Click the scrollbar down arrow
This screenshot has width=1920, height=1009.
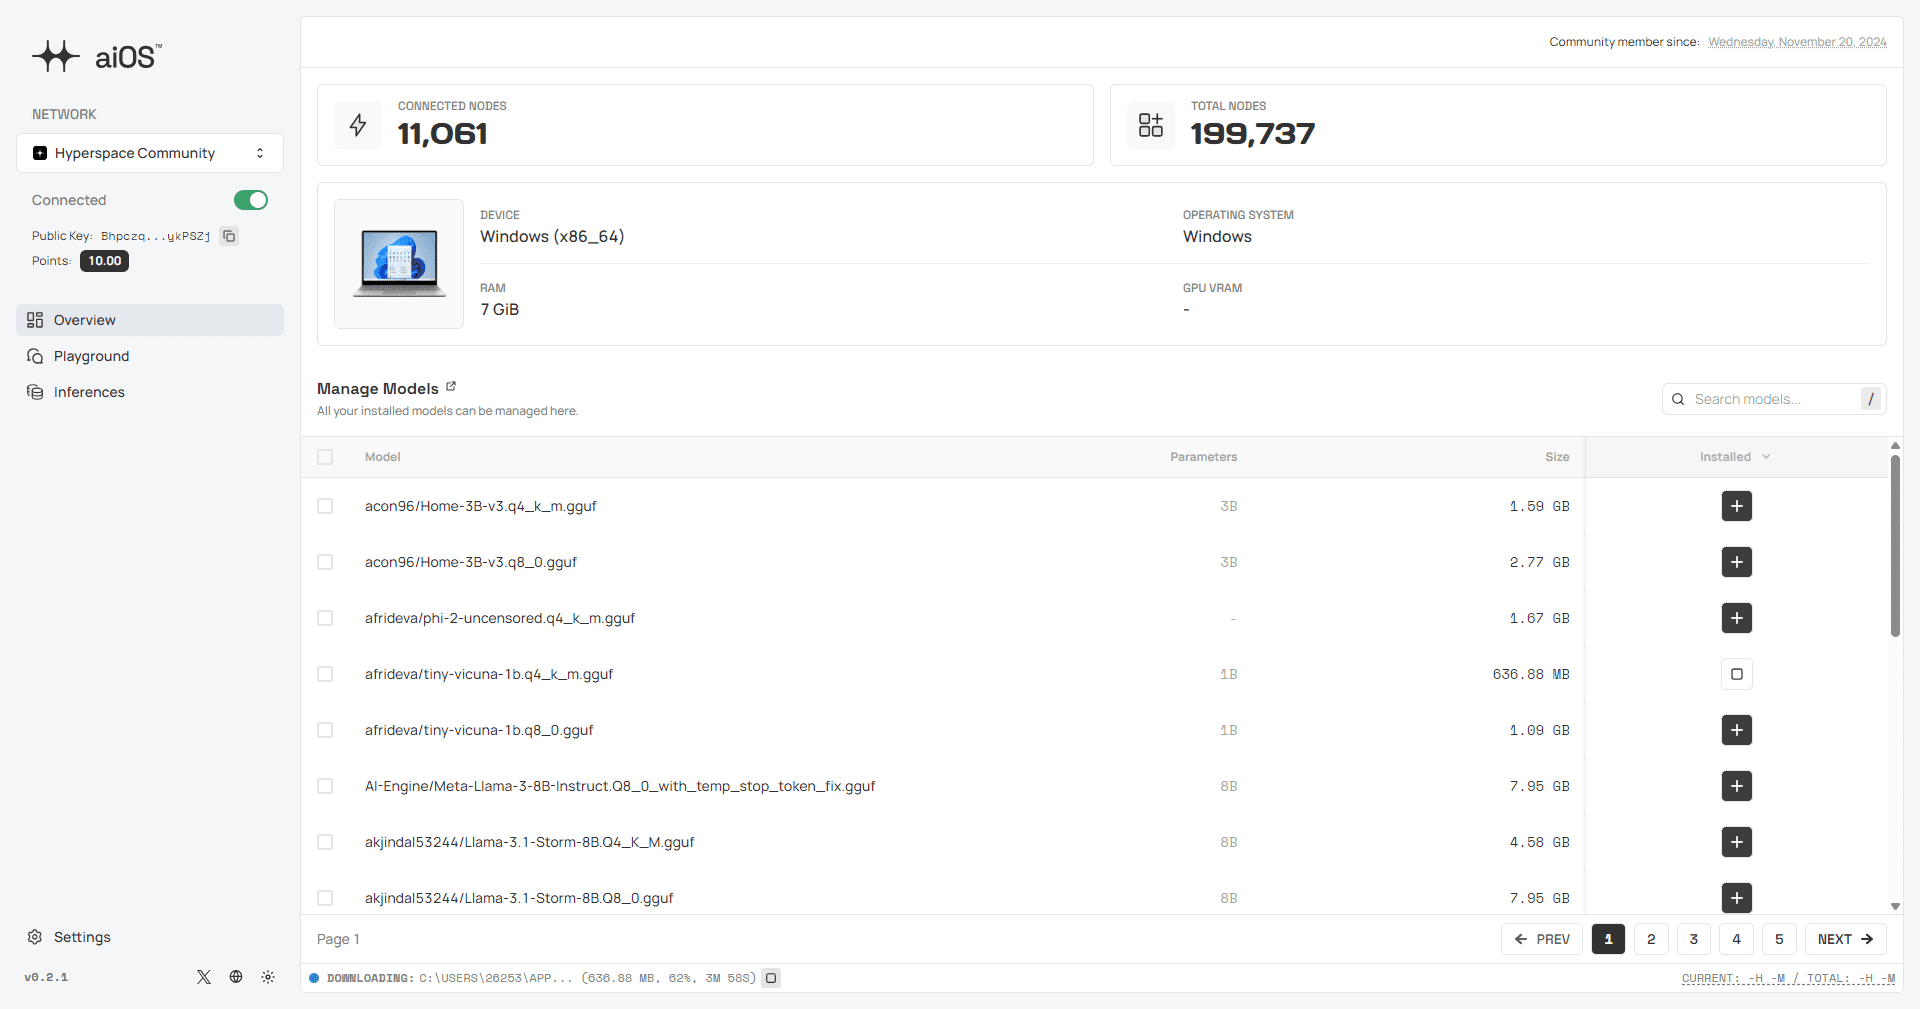click(x=1895, y=907)
